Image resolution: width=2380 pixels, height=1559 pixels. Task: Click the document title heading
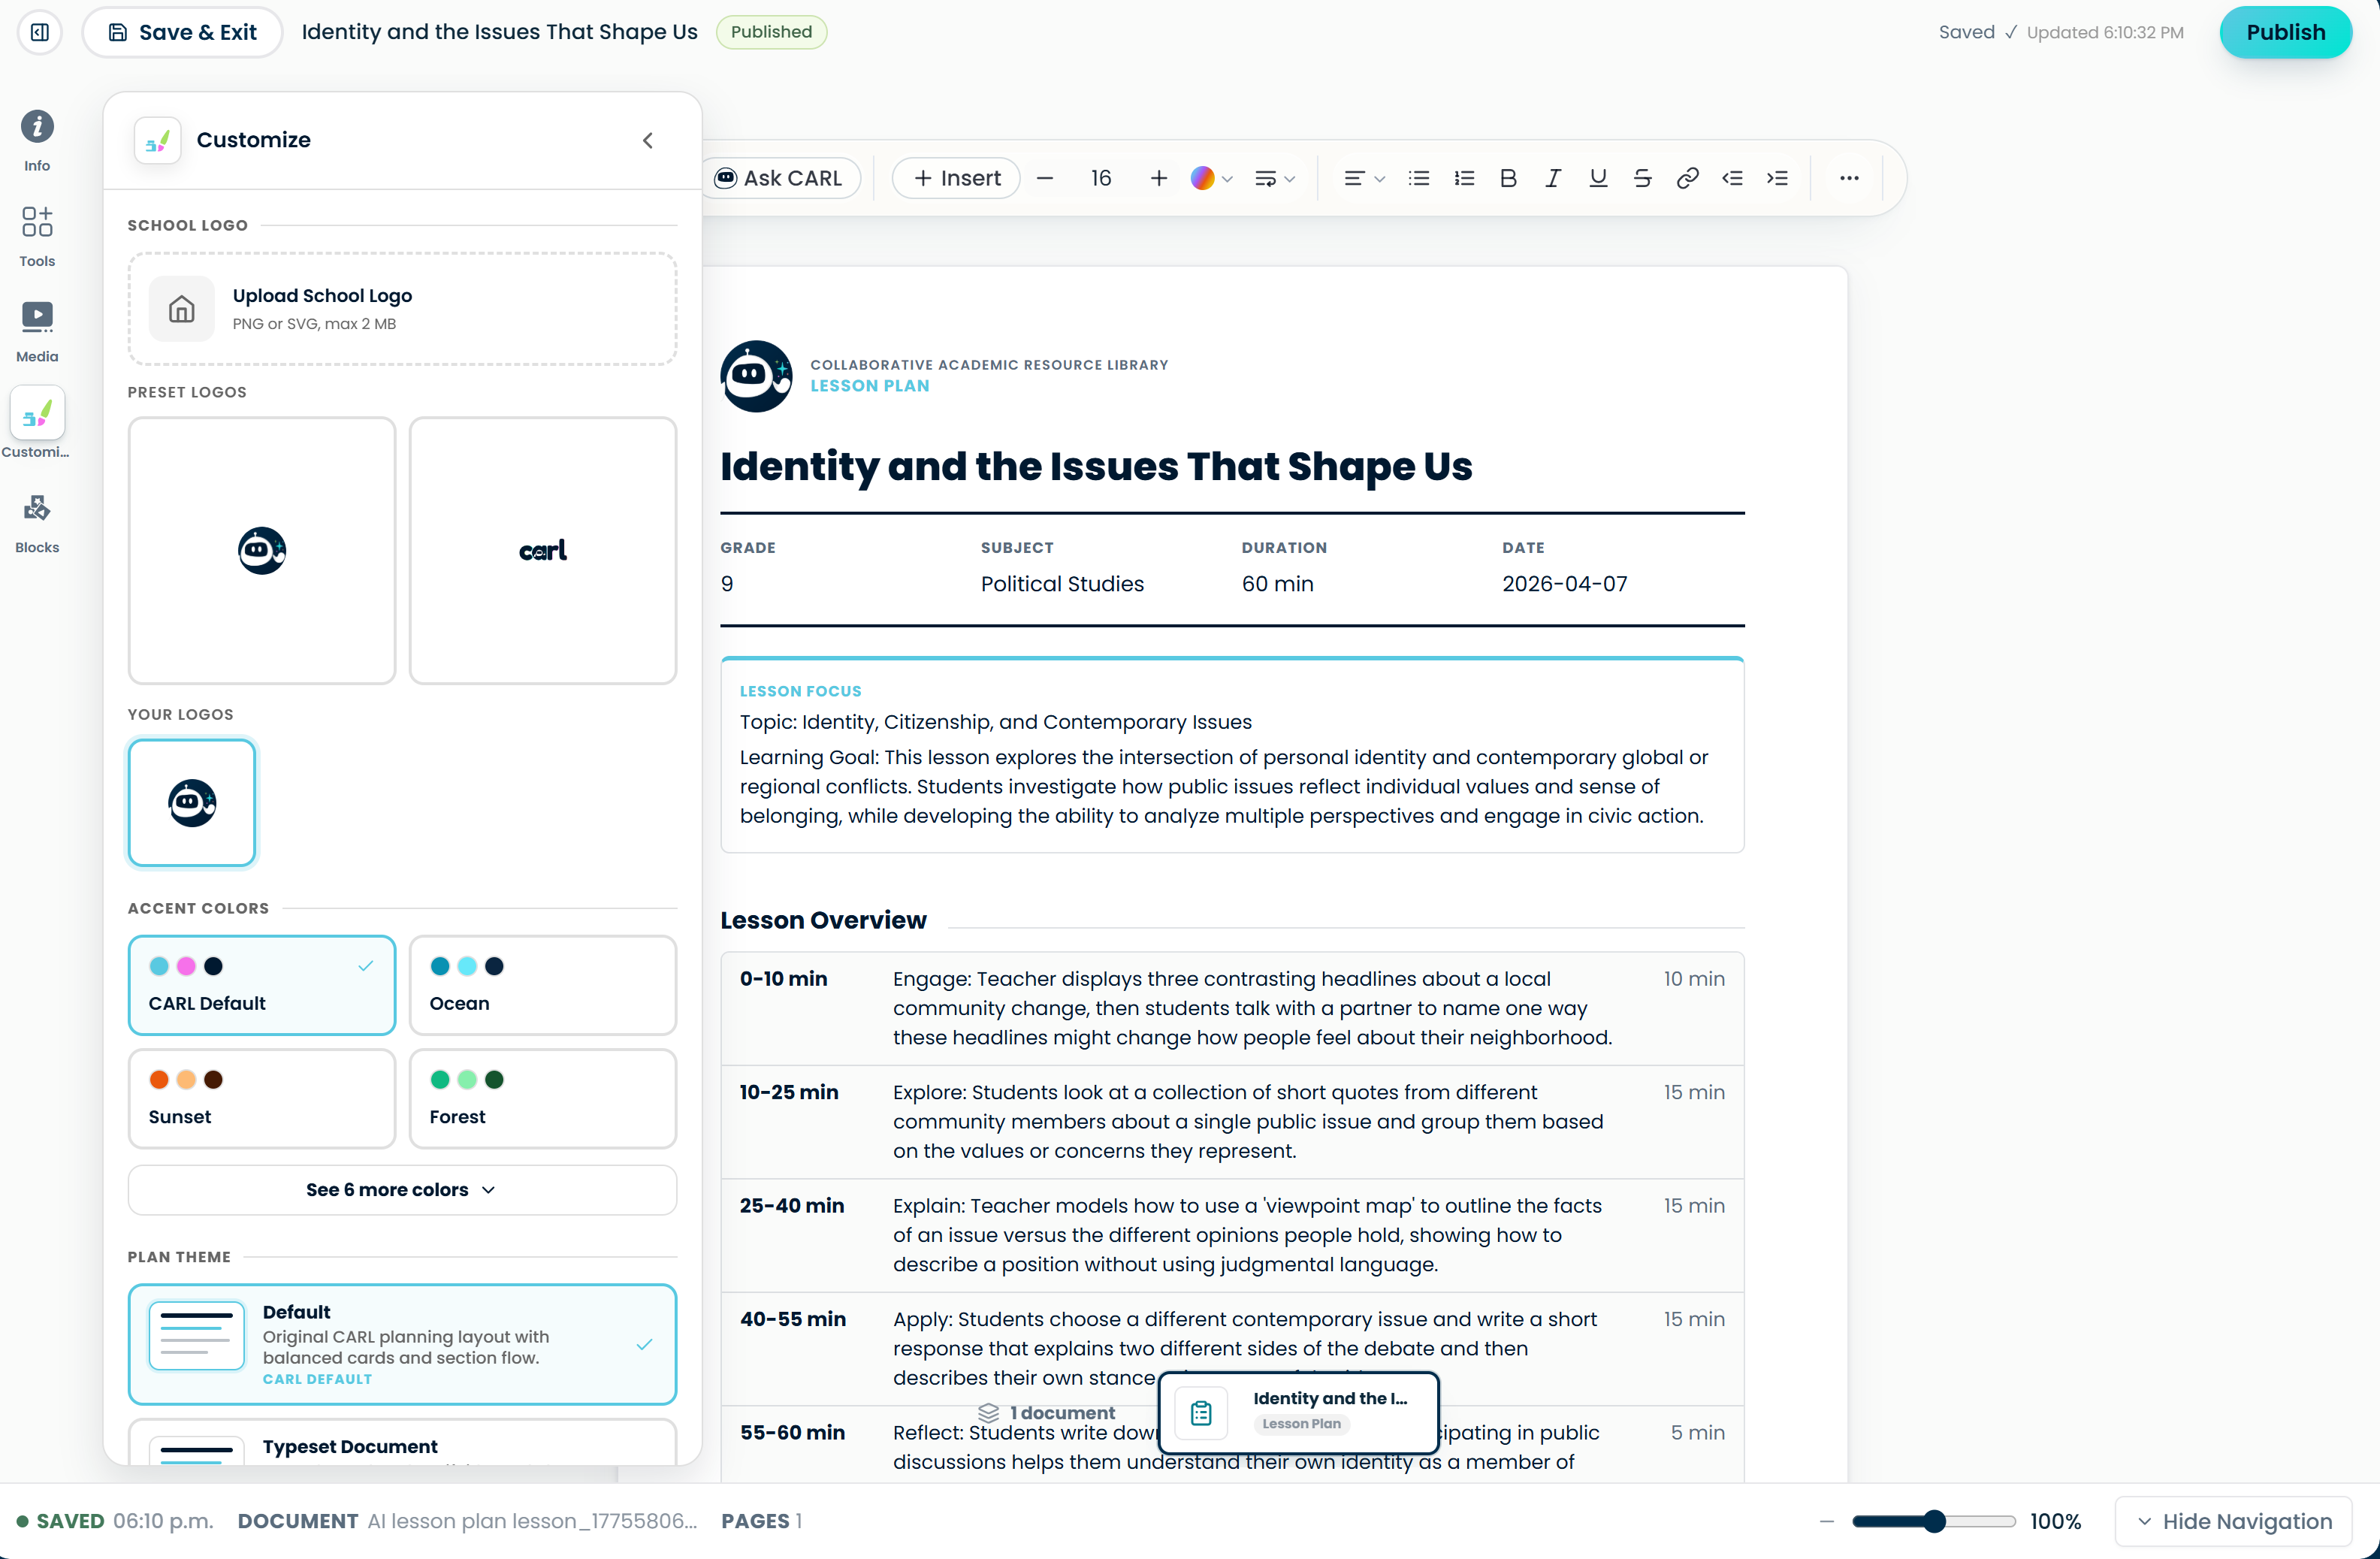1096,467
